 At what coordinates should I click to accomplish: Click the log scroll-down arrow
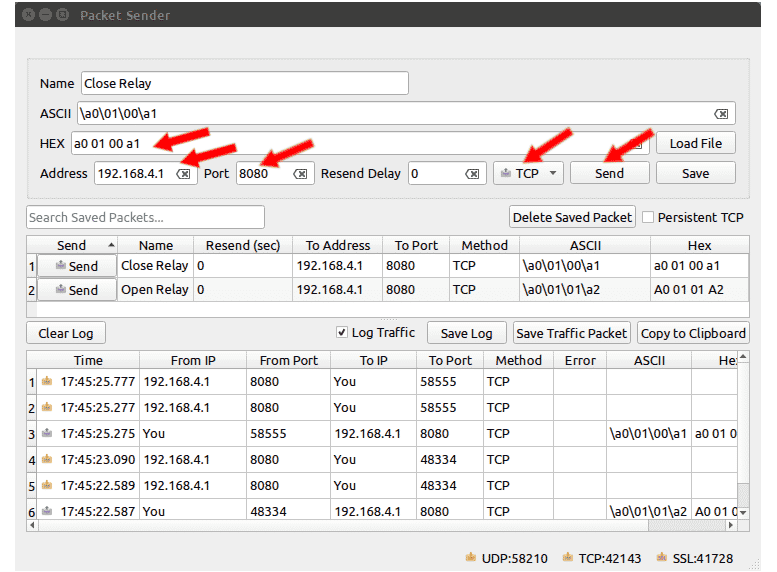coord(743,513)
